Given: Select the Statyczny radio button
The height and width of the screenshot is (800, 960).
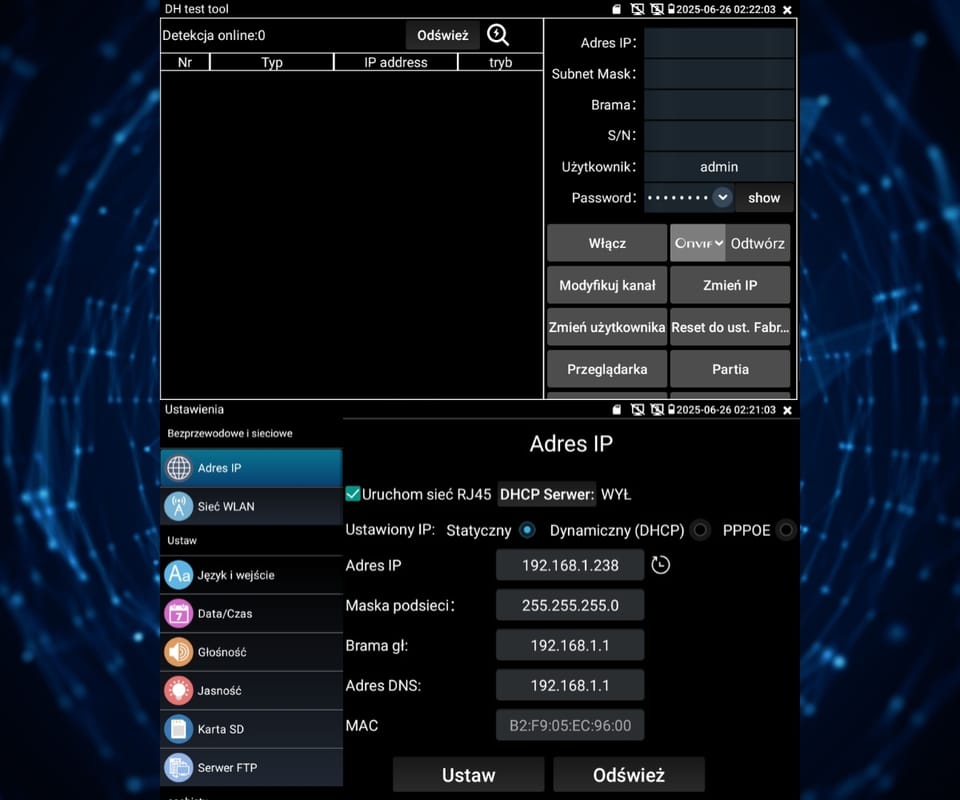Looking at the screenshot, I should tap(527, 530).
